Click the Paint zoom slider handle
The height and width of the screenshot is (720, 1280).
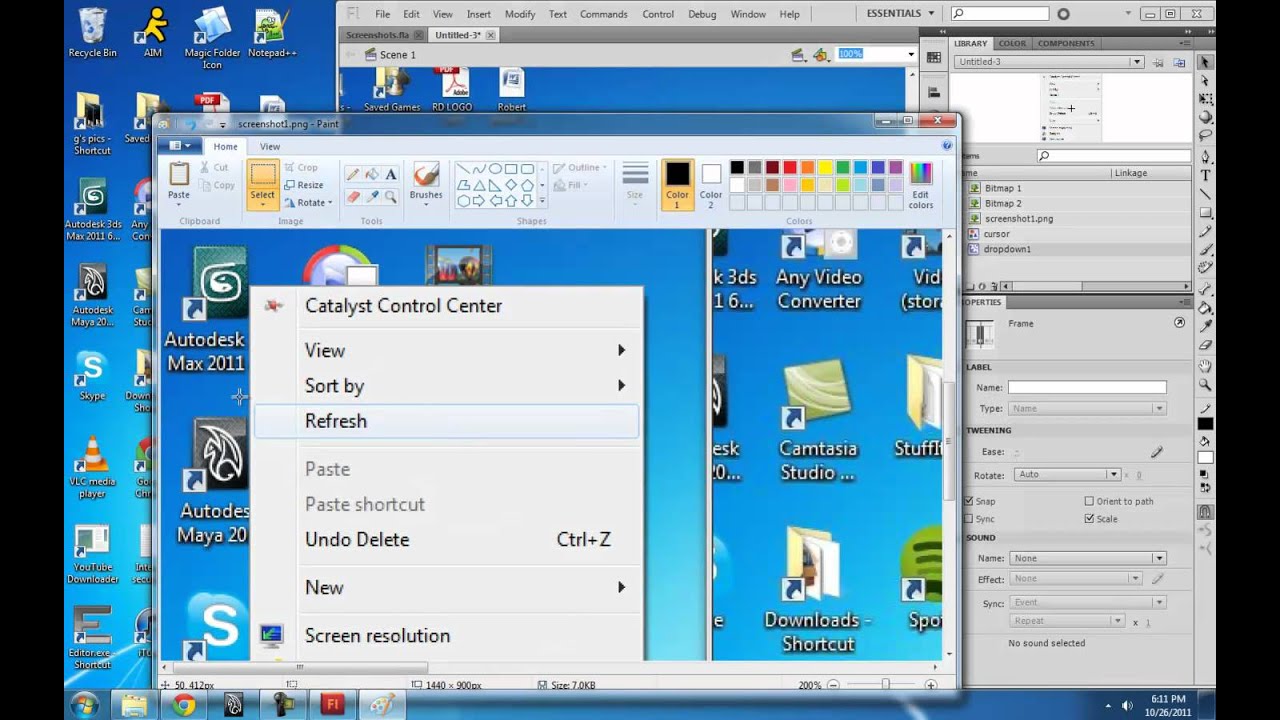pos(885,685)
